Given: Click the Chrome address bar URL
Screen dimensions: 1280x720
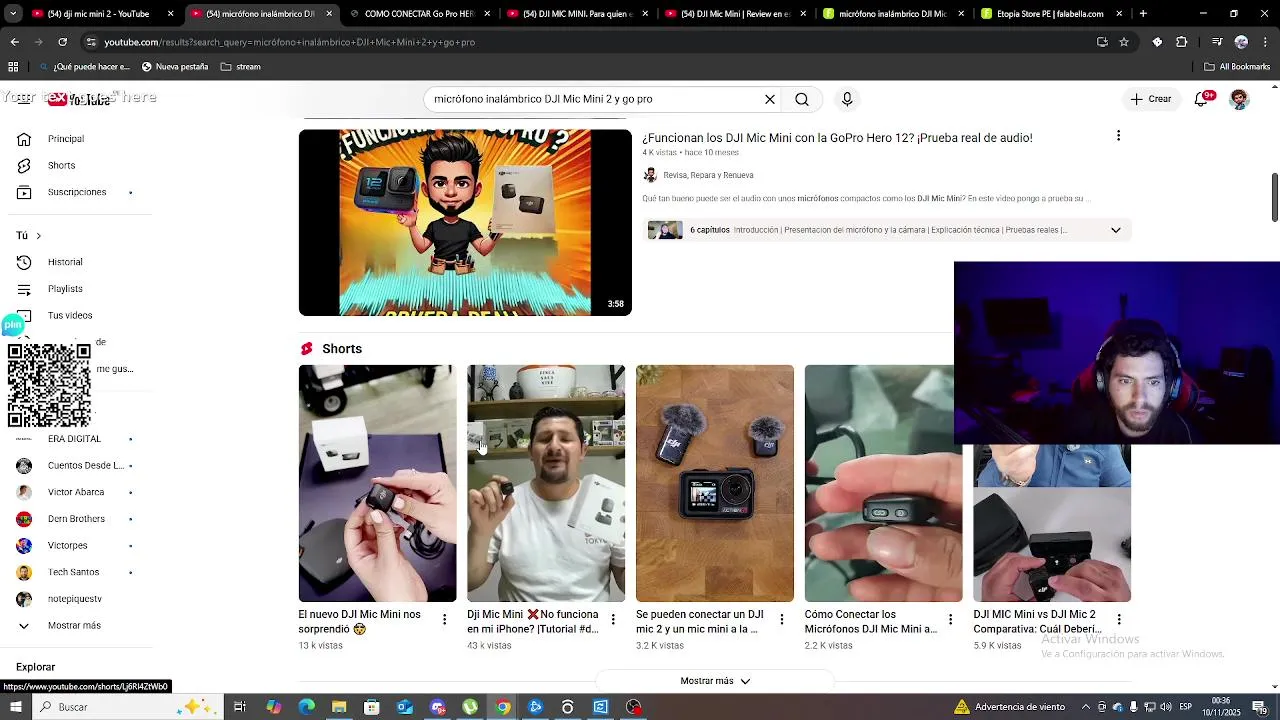Looking at the screenshot, I should pyautogui.click(x=290, y=42).
